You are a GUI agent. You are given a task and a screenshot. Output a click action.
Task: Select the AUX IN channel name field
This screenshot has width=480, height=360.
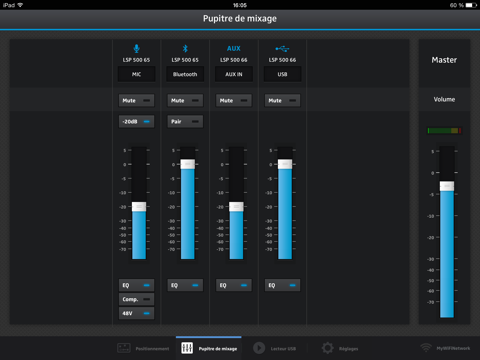pos(234,74)
